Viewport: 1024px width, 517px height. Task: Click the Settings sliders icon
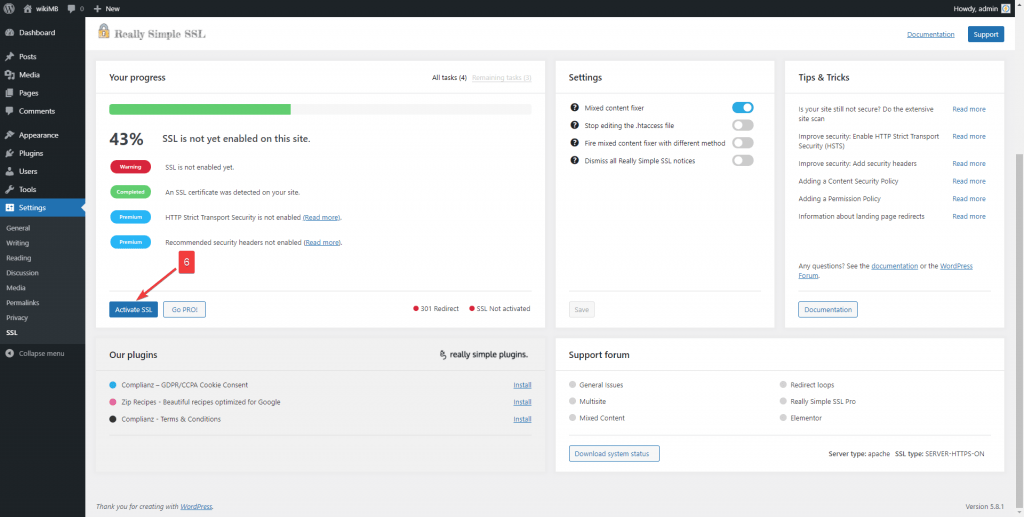pos(9,208)
